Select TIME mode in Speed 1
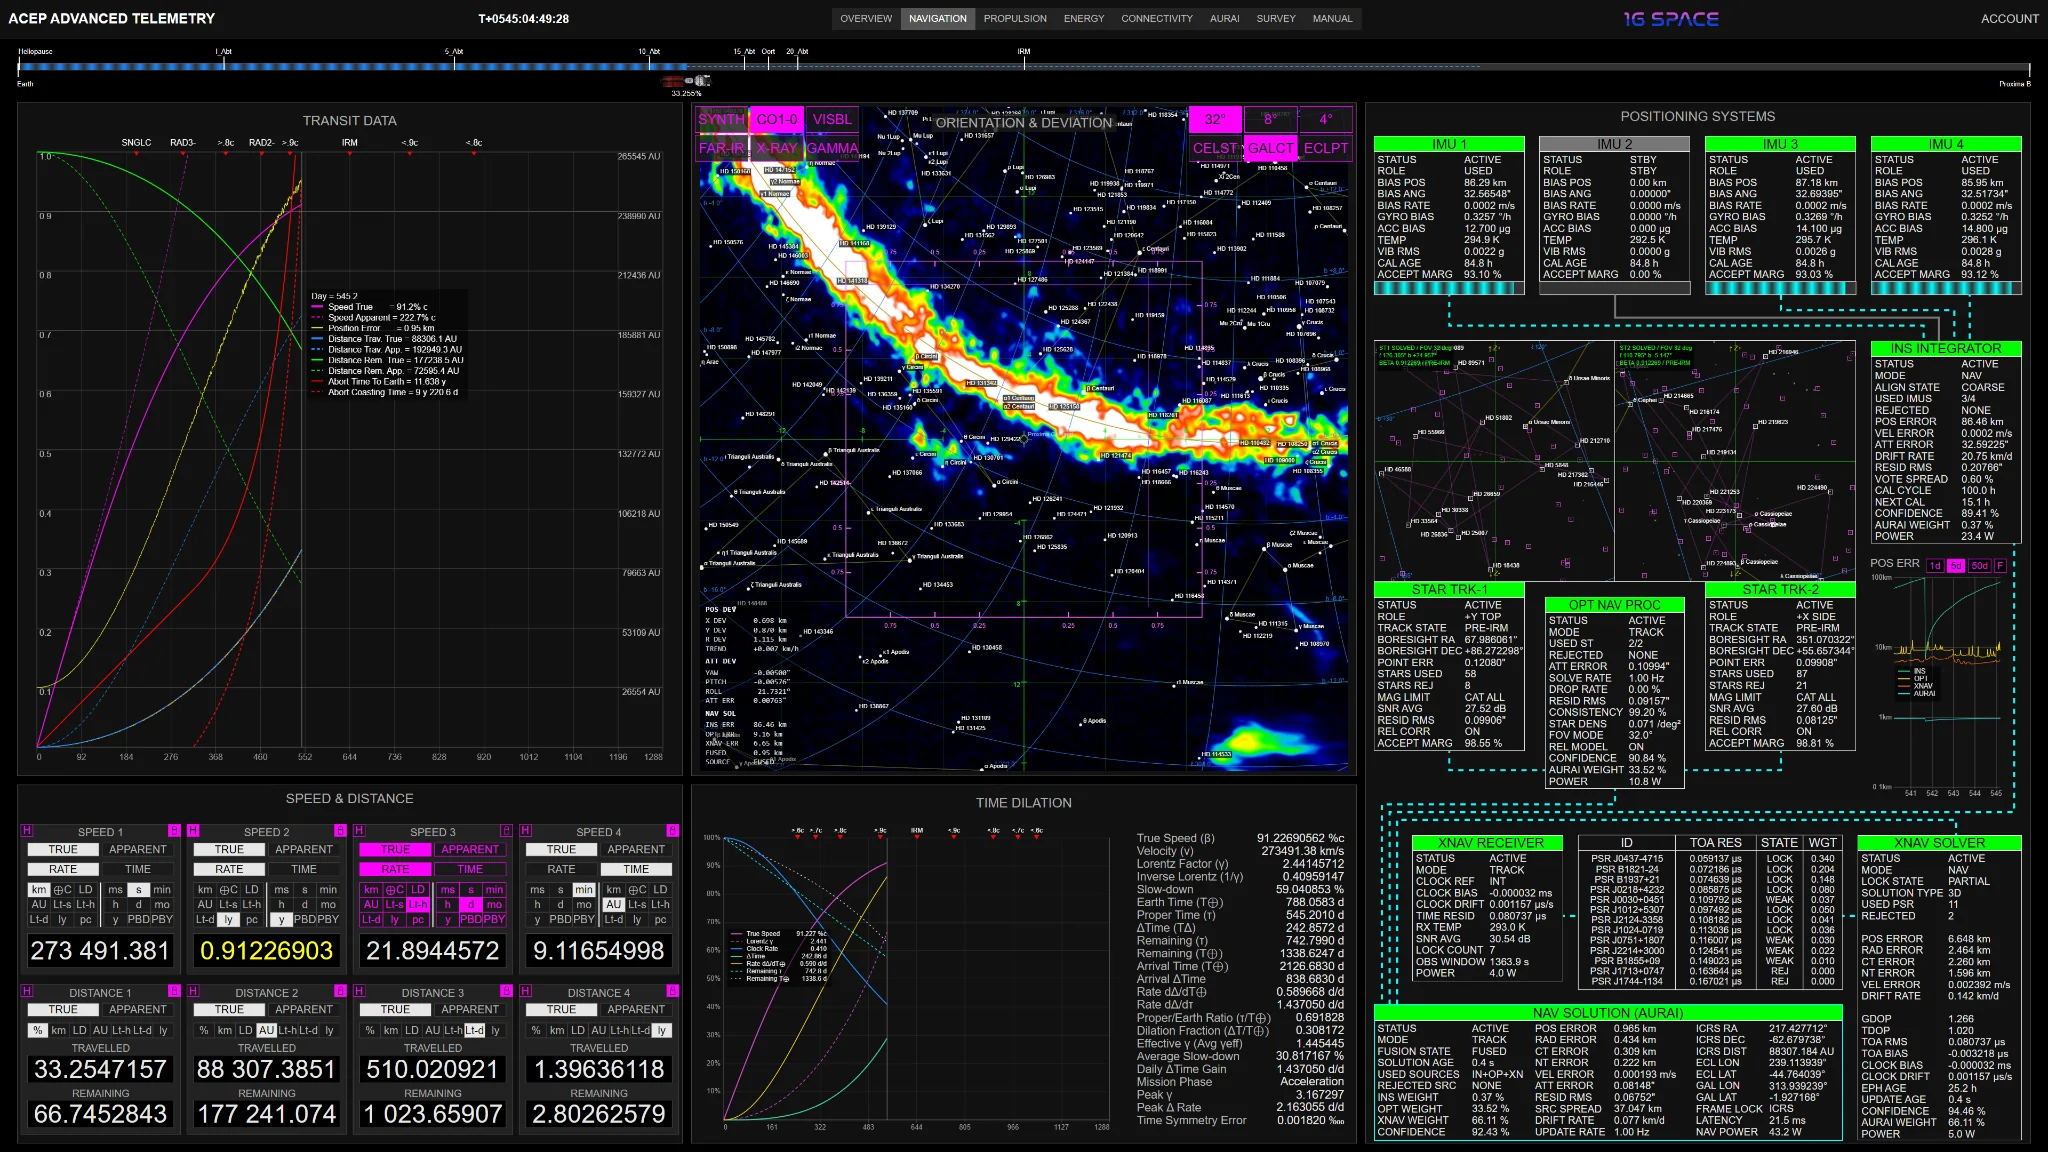 click(138, 870)
